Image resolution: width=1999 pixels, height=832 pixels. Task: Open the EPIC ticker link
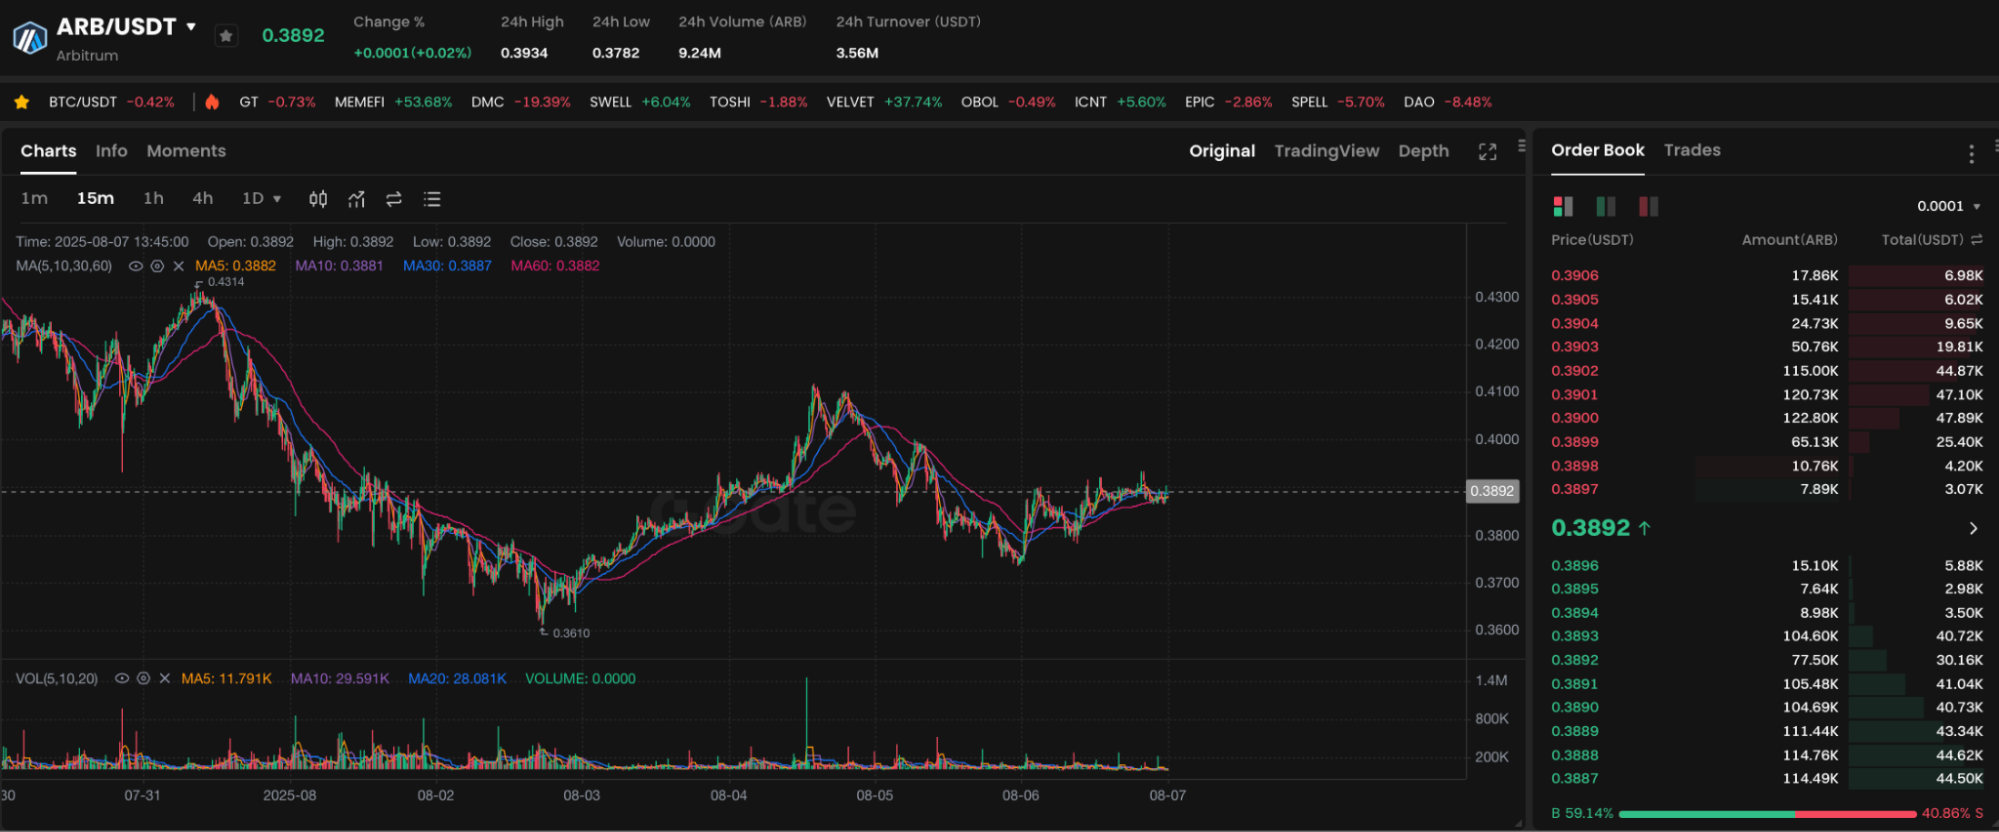[1229, 102]
